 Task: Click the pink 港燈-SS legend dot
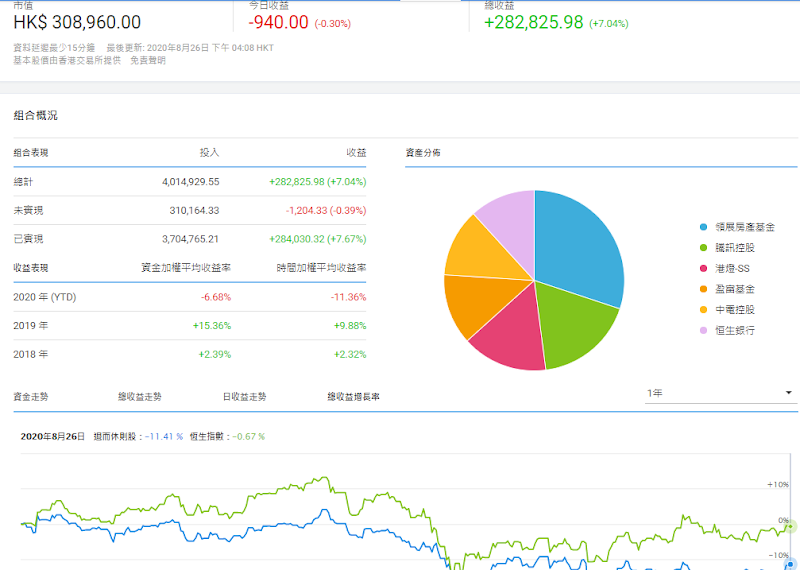click(704, 268)
